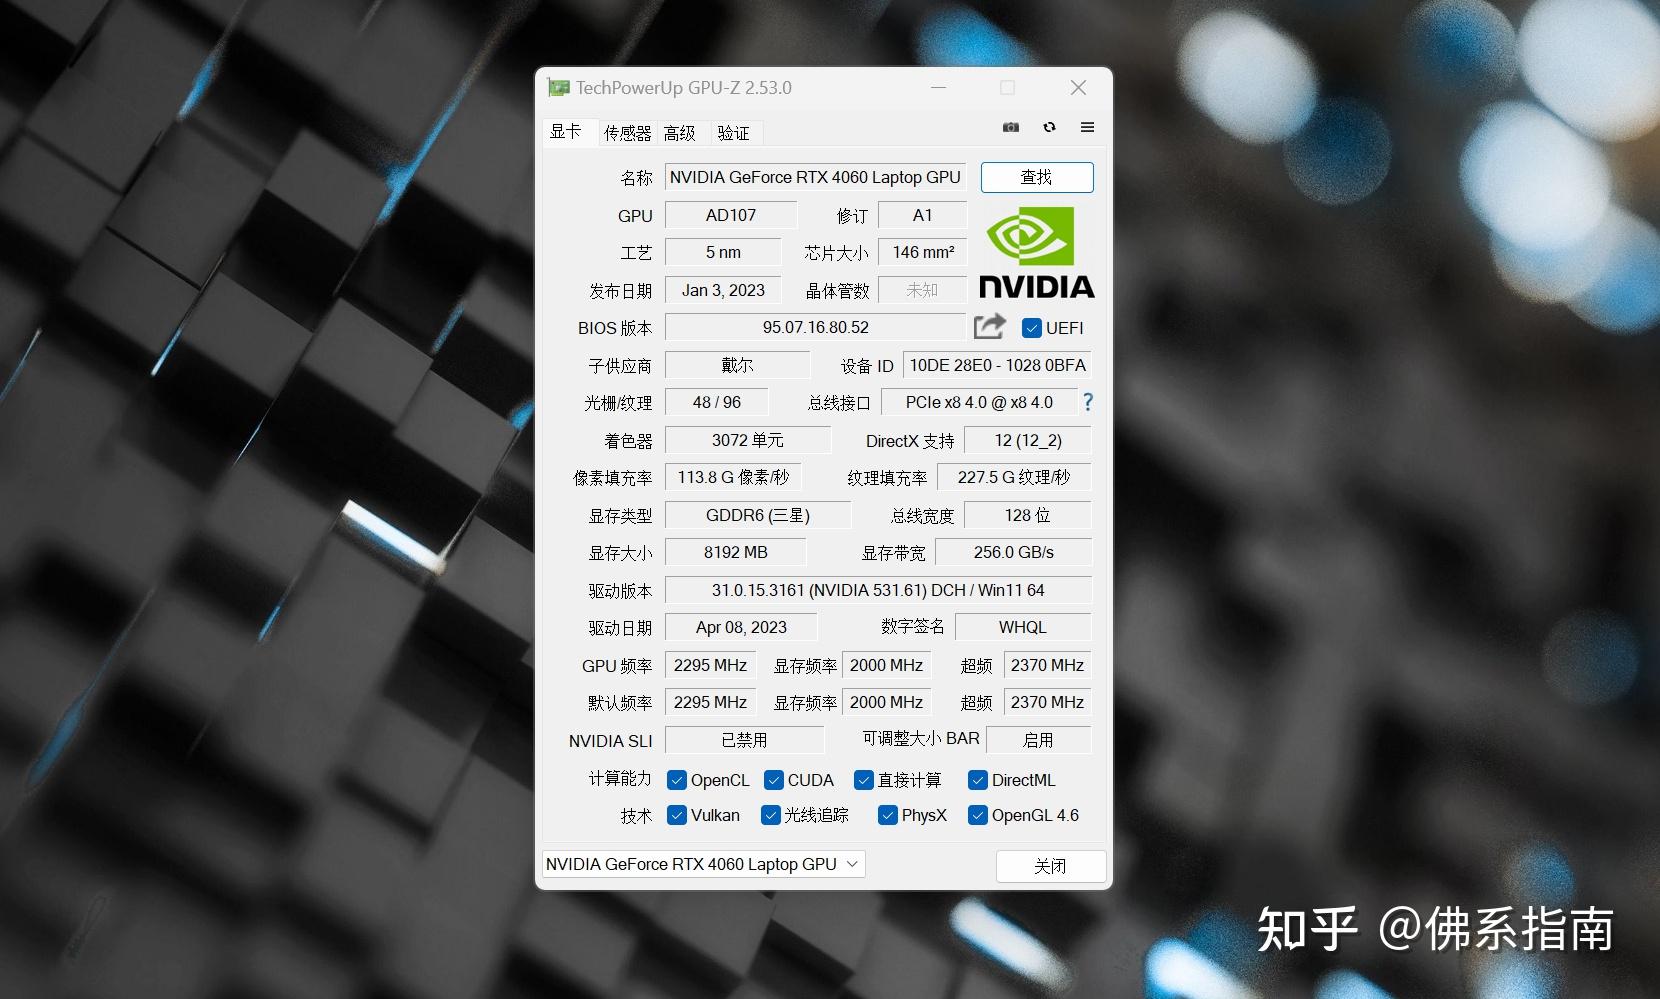Switch to the 传感器 sensors tab

627,132
